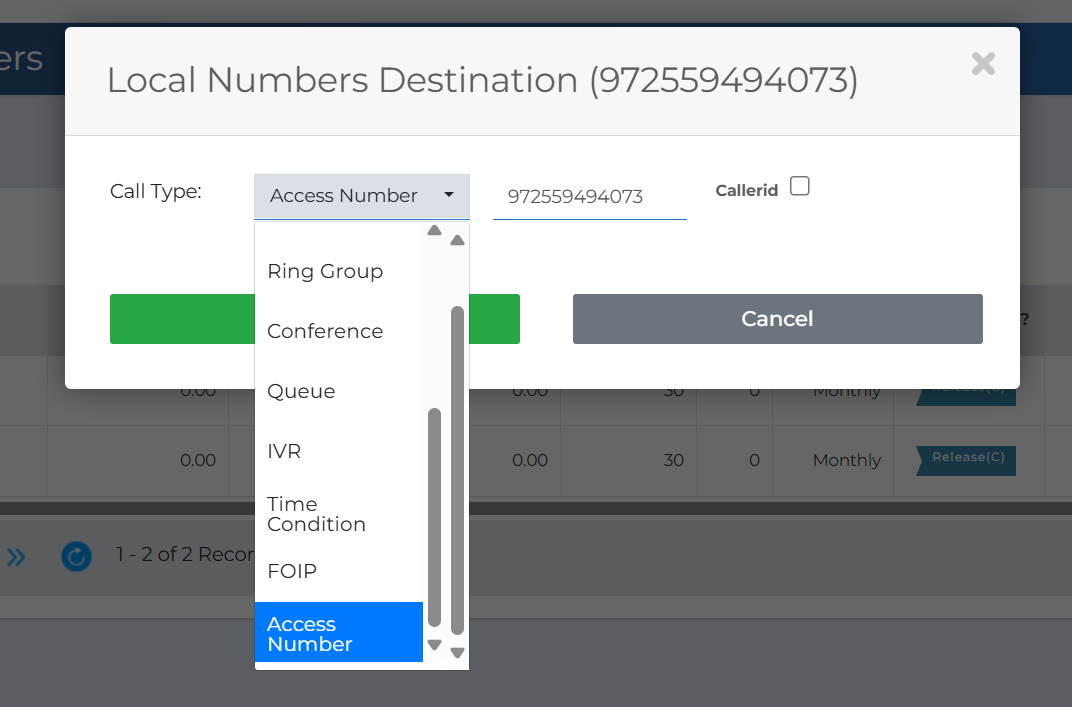
Task: Close the Local Numbers Destination dialog
Action: click(983, 64)
